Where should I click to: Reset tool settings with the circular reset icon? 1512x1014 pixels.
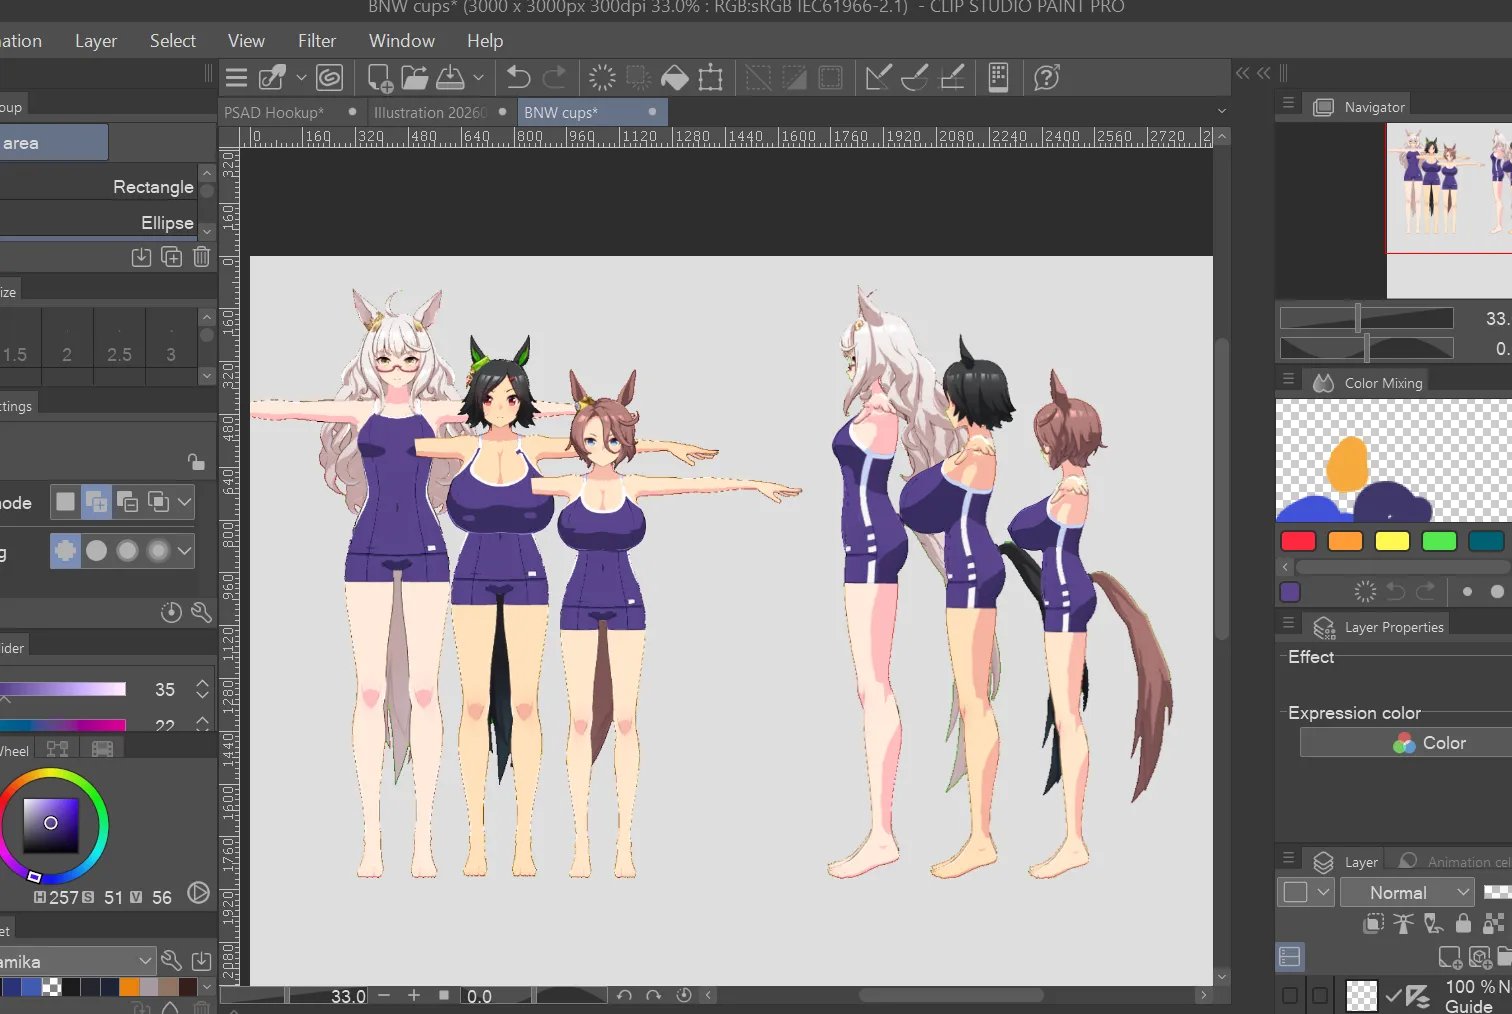tap(171, 612)
